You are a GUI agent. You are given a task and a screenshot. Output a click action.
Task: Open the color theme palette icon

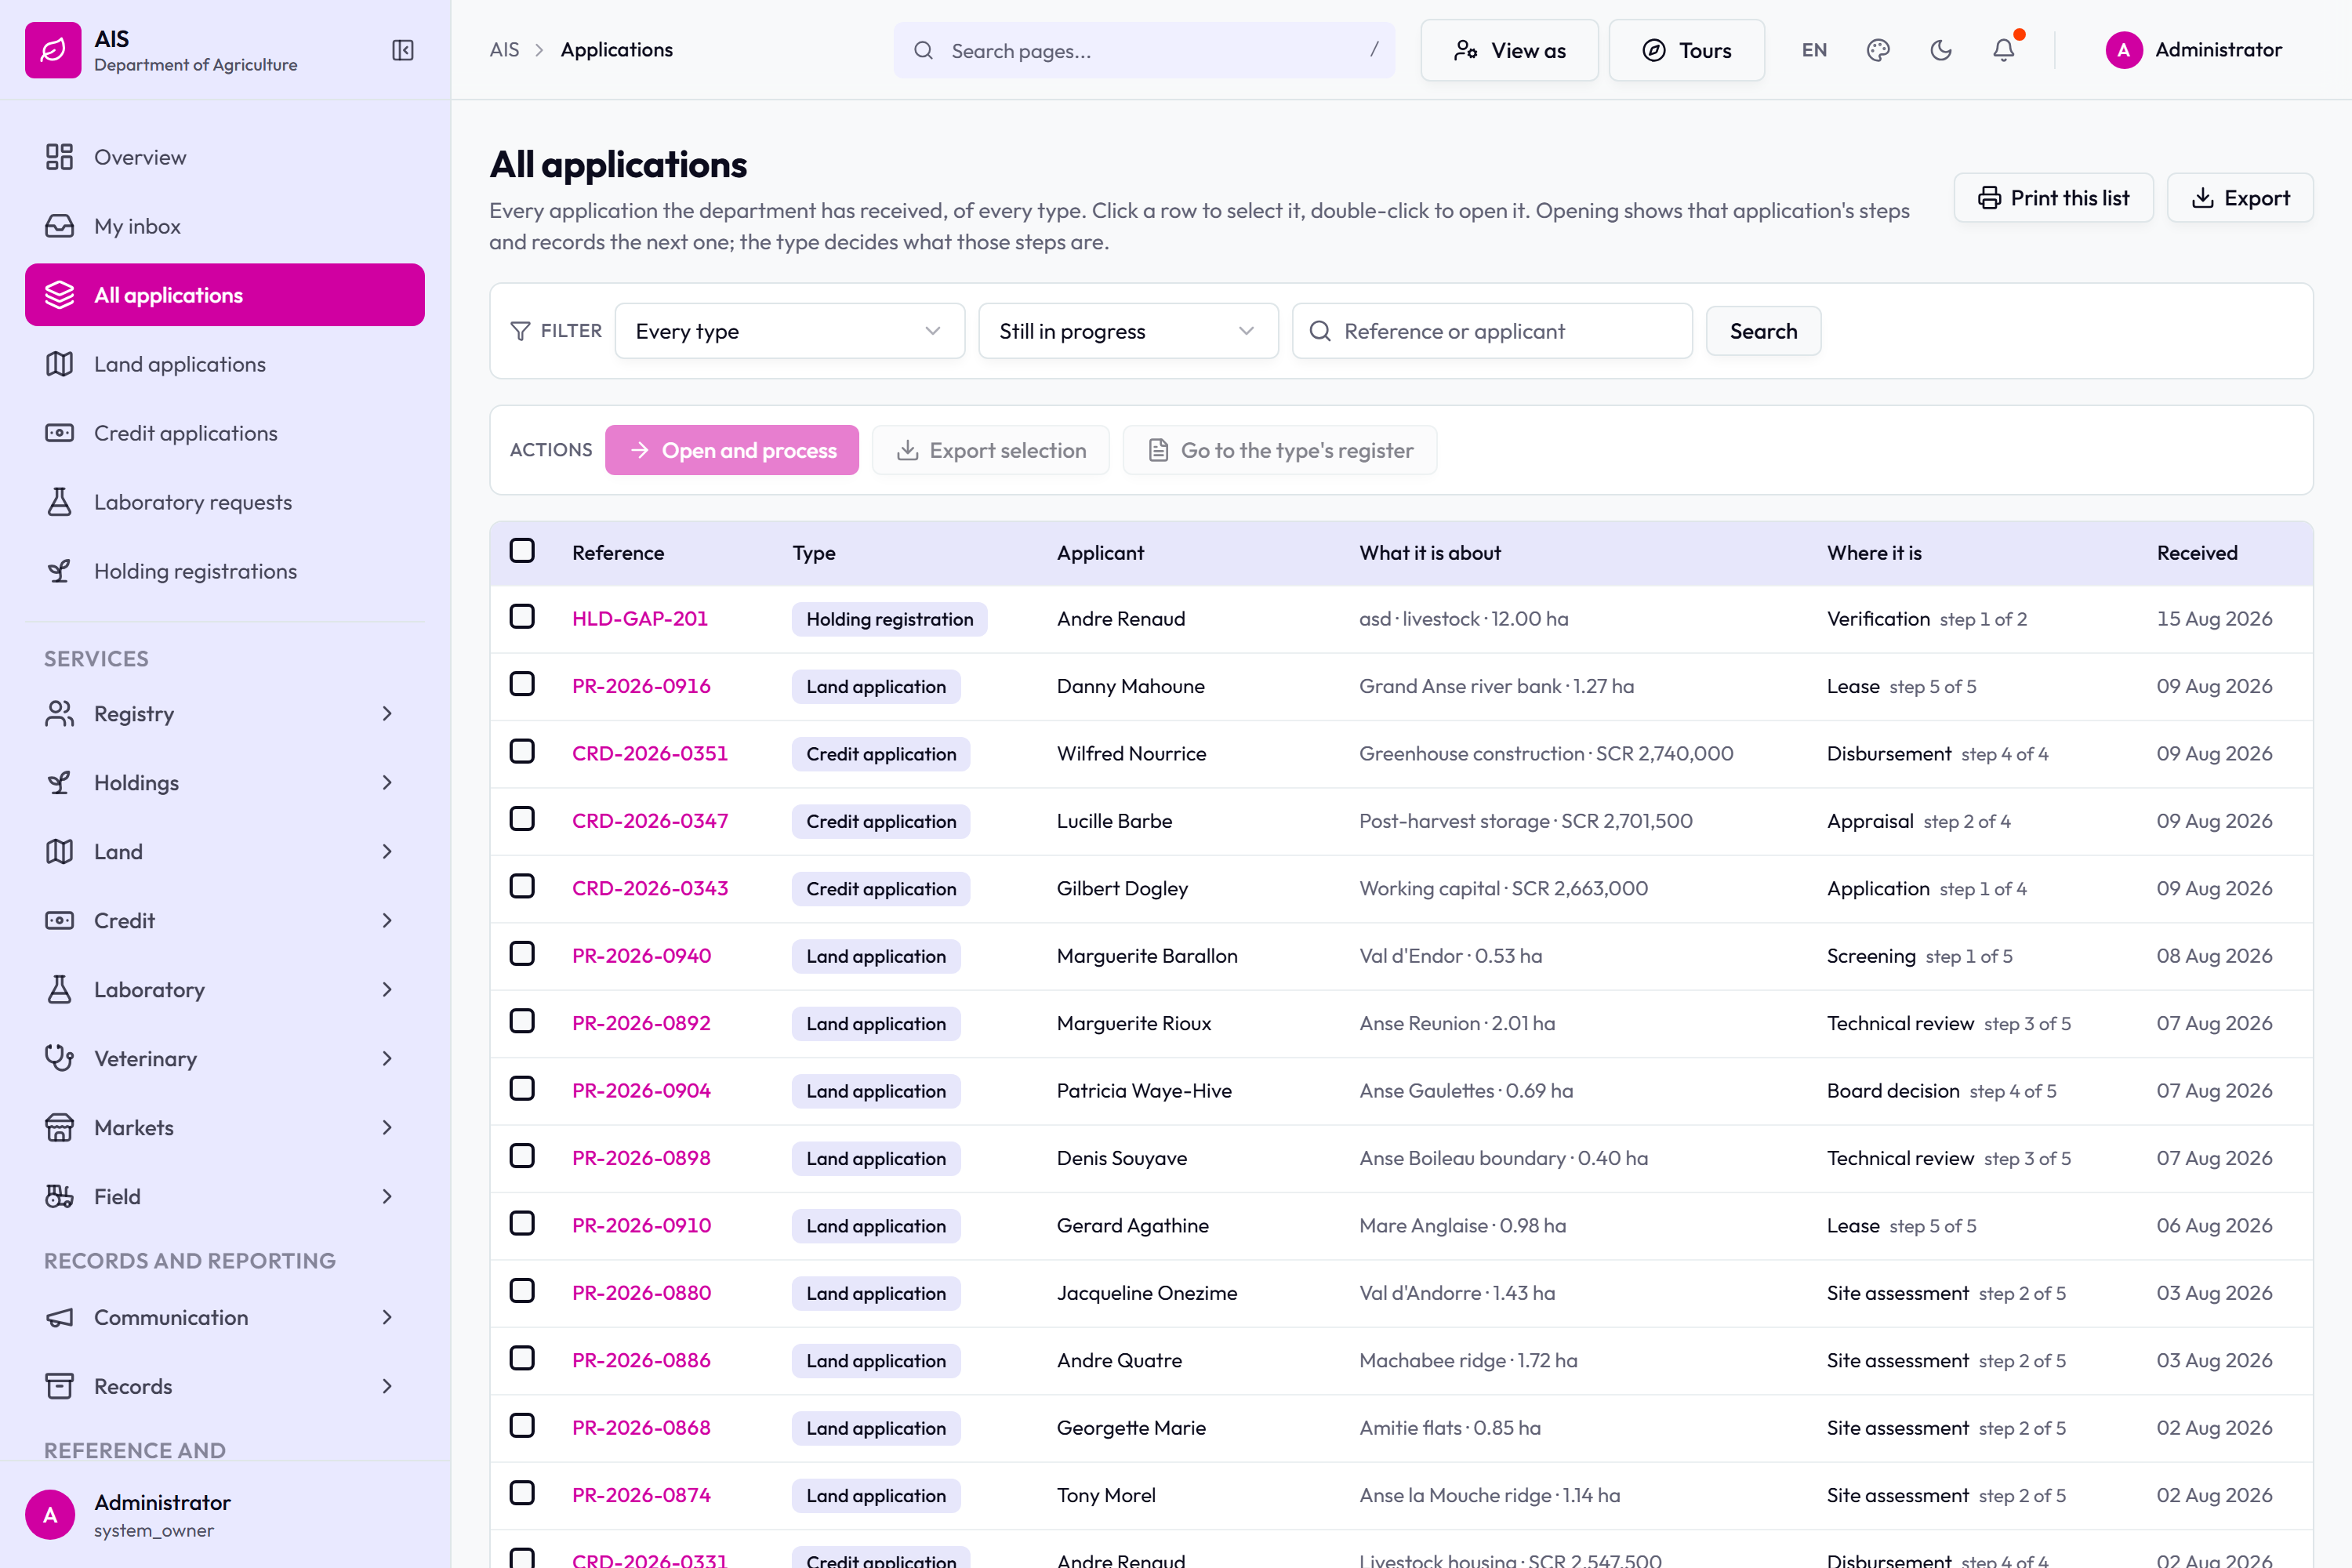[x=1878, y=50]
